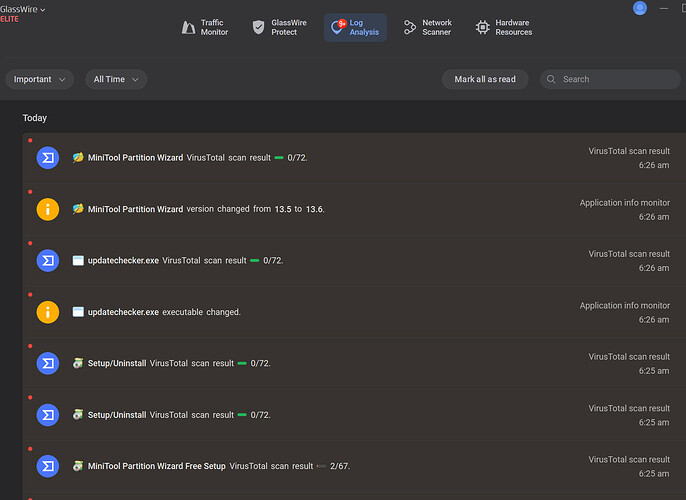The height and width of the screenshot is (500, 686).
Task: Click the Log Analysis heart icon
Action: tap(338, 28)
